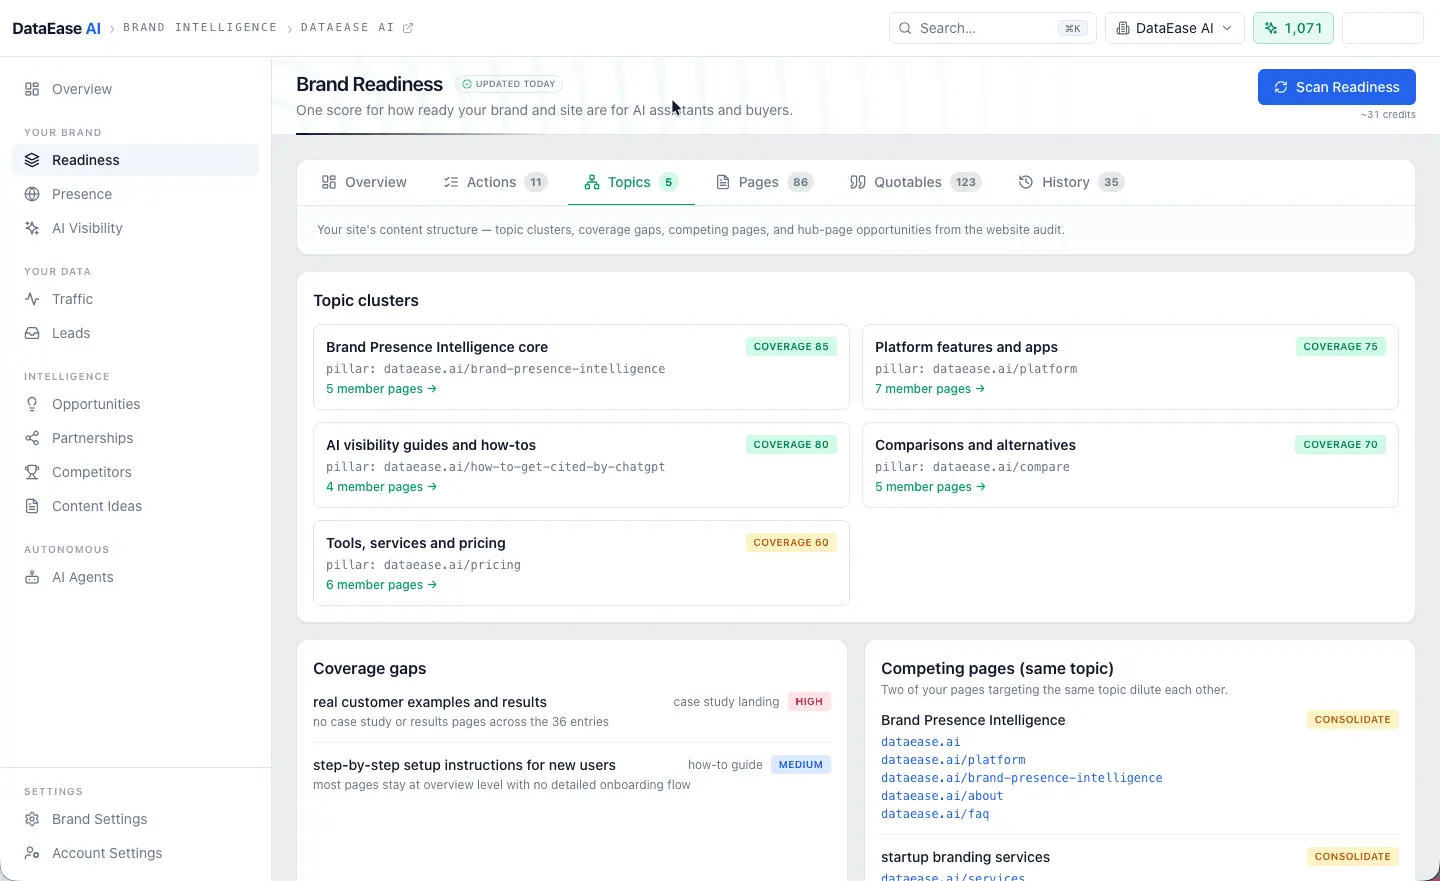Viewport: 1440px width, 881px height.
Task: Open 7 member pages for Platform features
Action: tap(930, 389)
